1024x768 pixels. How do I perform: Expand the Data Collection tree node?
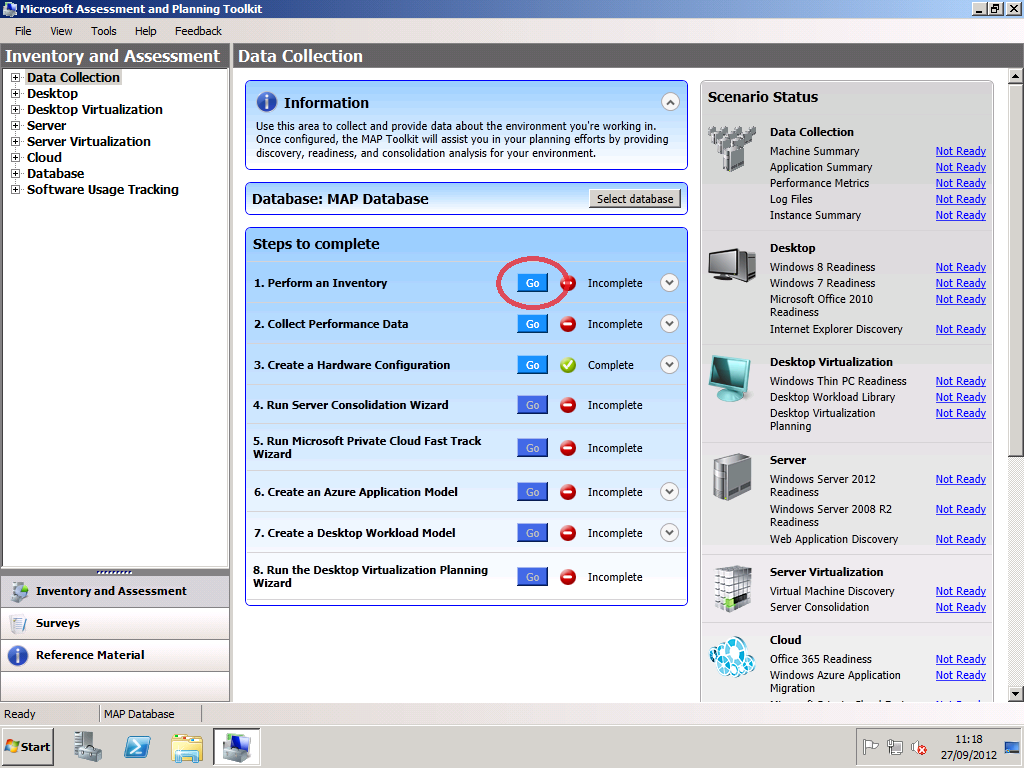point(16,78)
